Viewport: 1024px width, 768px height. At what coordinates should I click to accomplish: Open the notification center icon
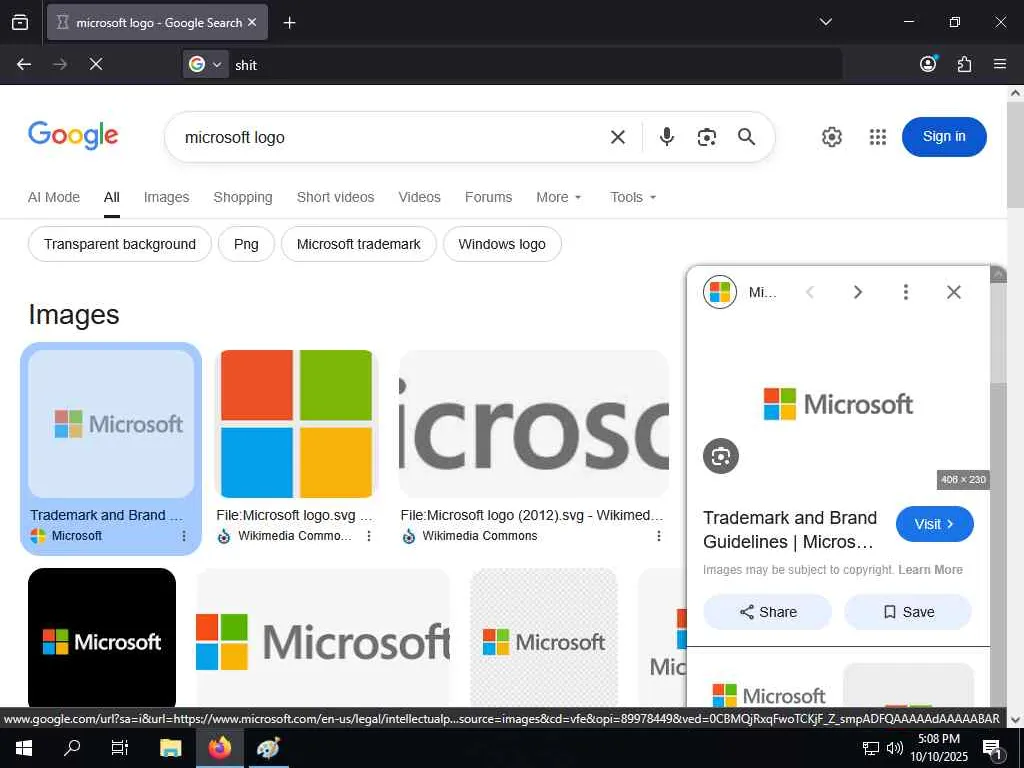[x=993, y=748]
